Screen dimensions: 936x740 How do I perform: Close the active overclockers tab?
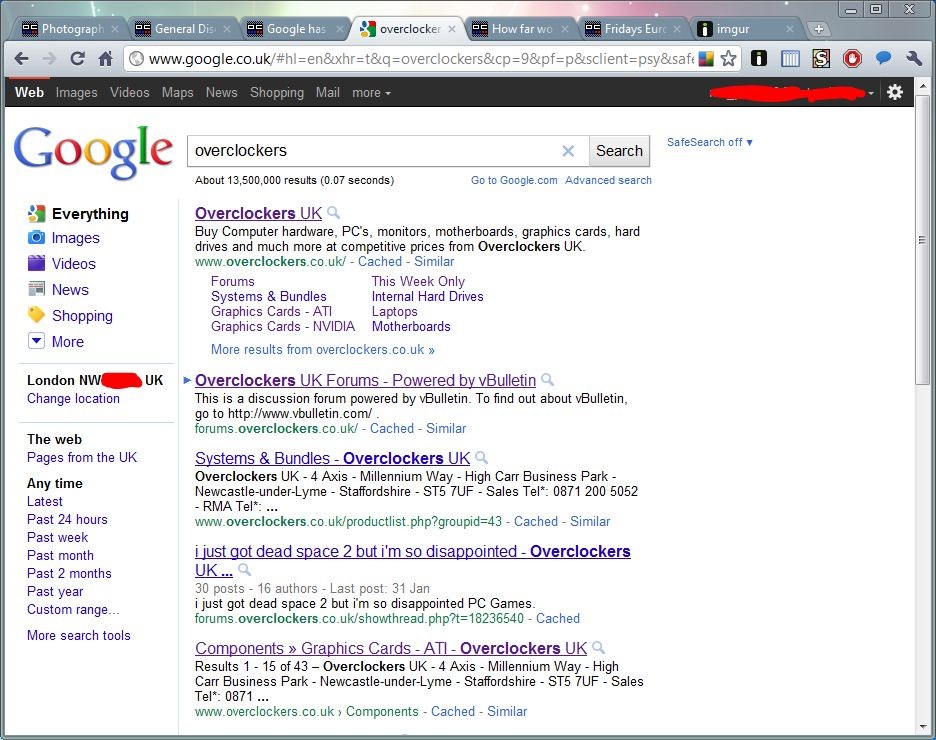[452, 29]
